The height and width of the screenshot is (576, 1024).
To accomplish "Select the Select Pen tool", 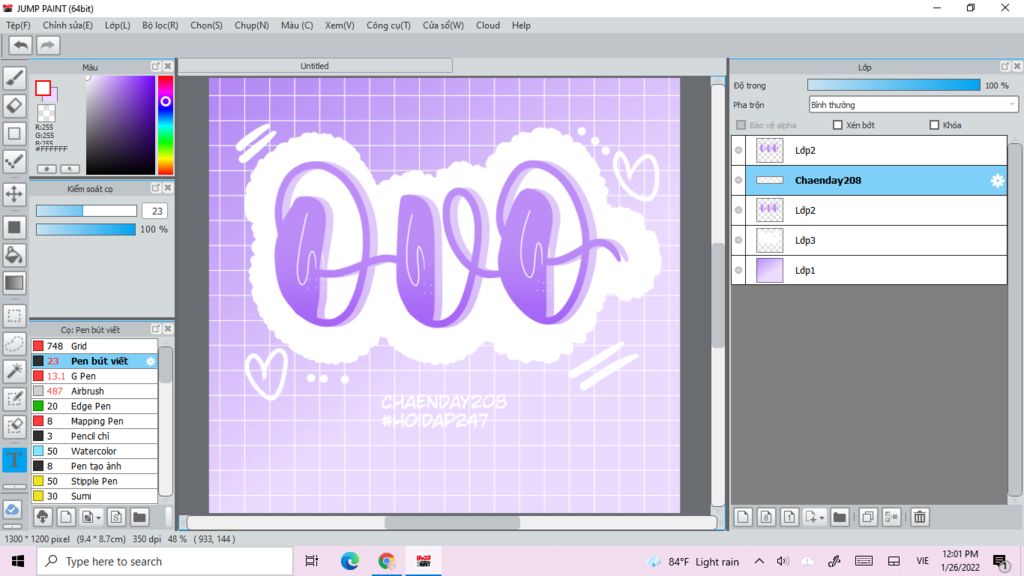I will (x=14, y=399).
